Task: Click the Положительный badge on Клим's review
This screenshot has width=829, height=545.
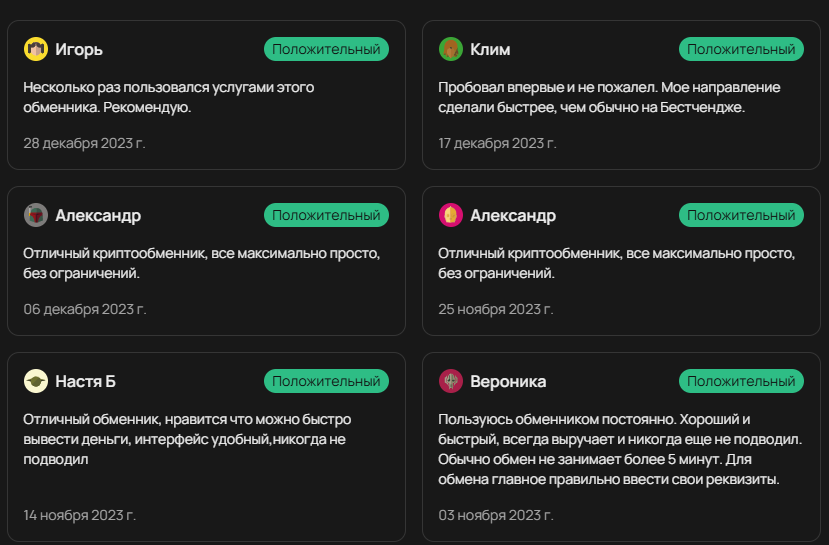Action: click(741, 49)
